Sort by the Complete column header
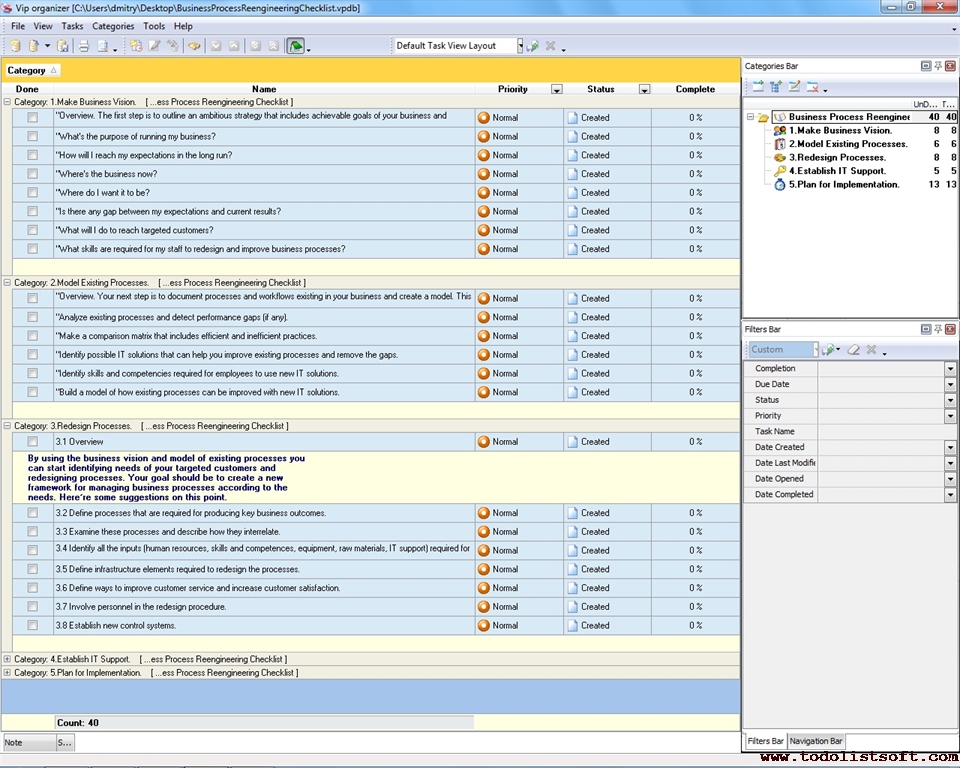 click(695, 89)
